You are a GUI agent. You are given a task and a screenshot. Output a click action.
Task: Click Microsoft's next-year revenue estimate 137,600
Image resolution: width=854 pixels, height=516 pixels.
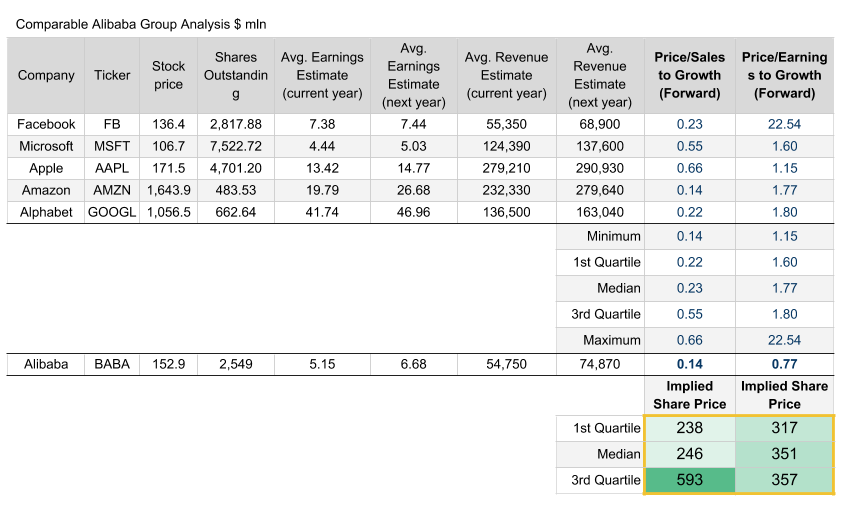pyautogui.click(x=600, y=146)
